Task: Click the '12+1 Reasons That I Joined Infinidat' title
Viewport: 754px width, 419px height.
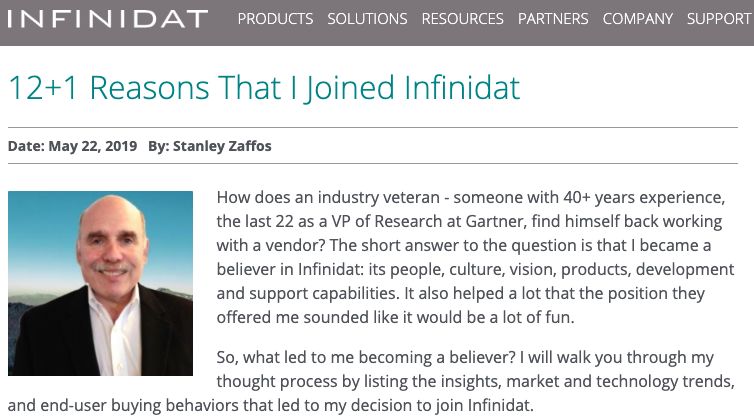Action: click(x=264, y=88)
